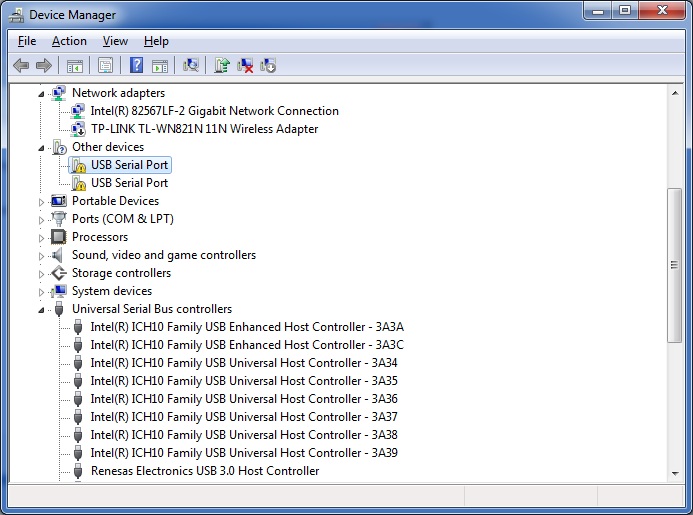
Task: Click the Renesas USB 3.0 controller plug icon
Action: point(78,471)
